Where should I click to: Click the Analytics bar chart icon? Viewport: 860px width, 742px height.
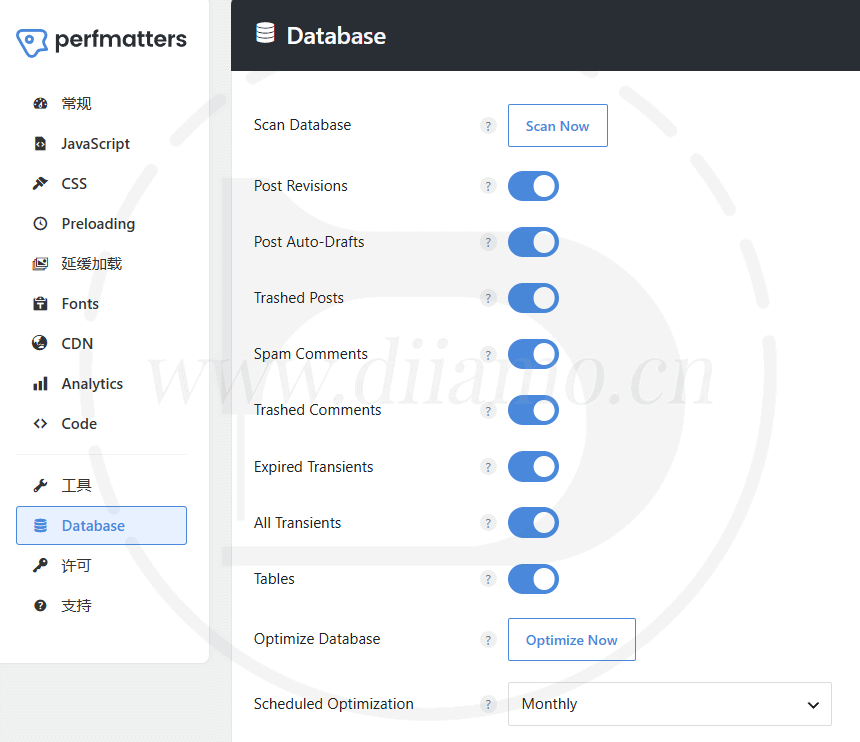pyautogui.click(x=40, y=383)
